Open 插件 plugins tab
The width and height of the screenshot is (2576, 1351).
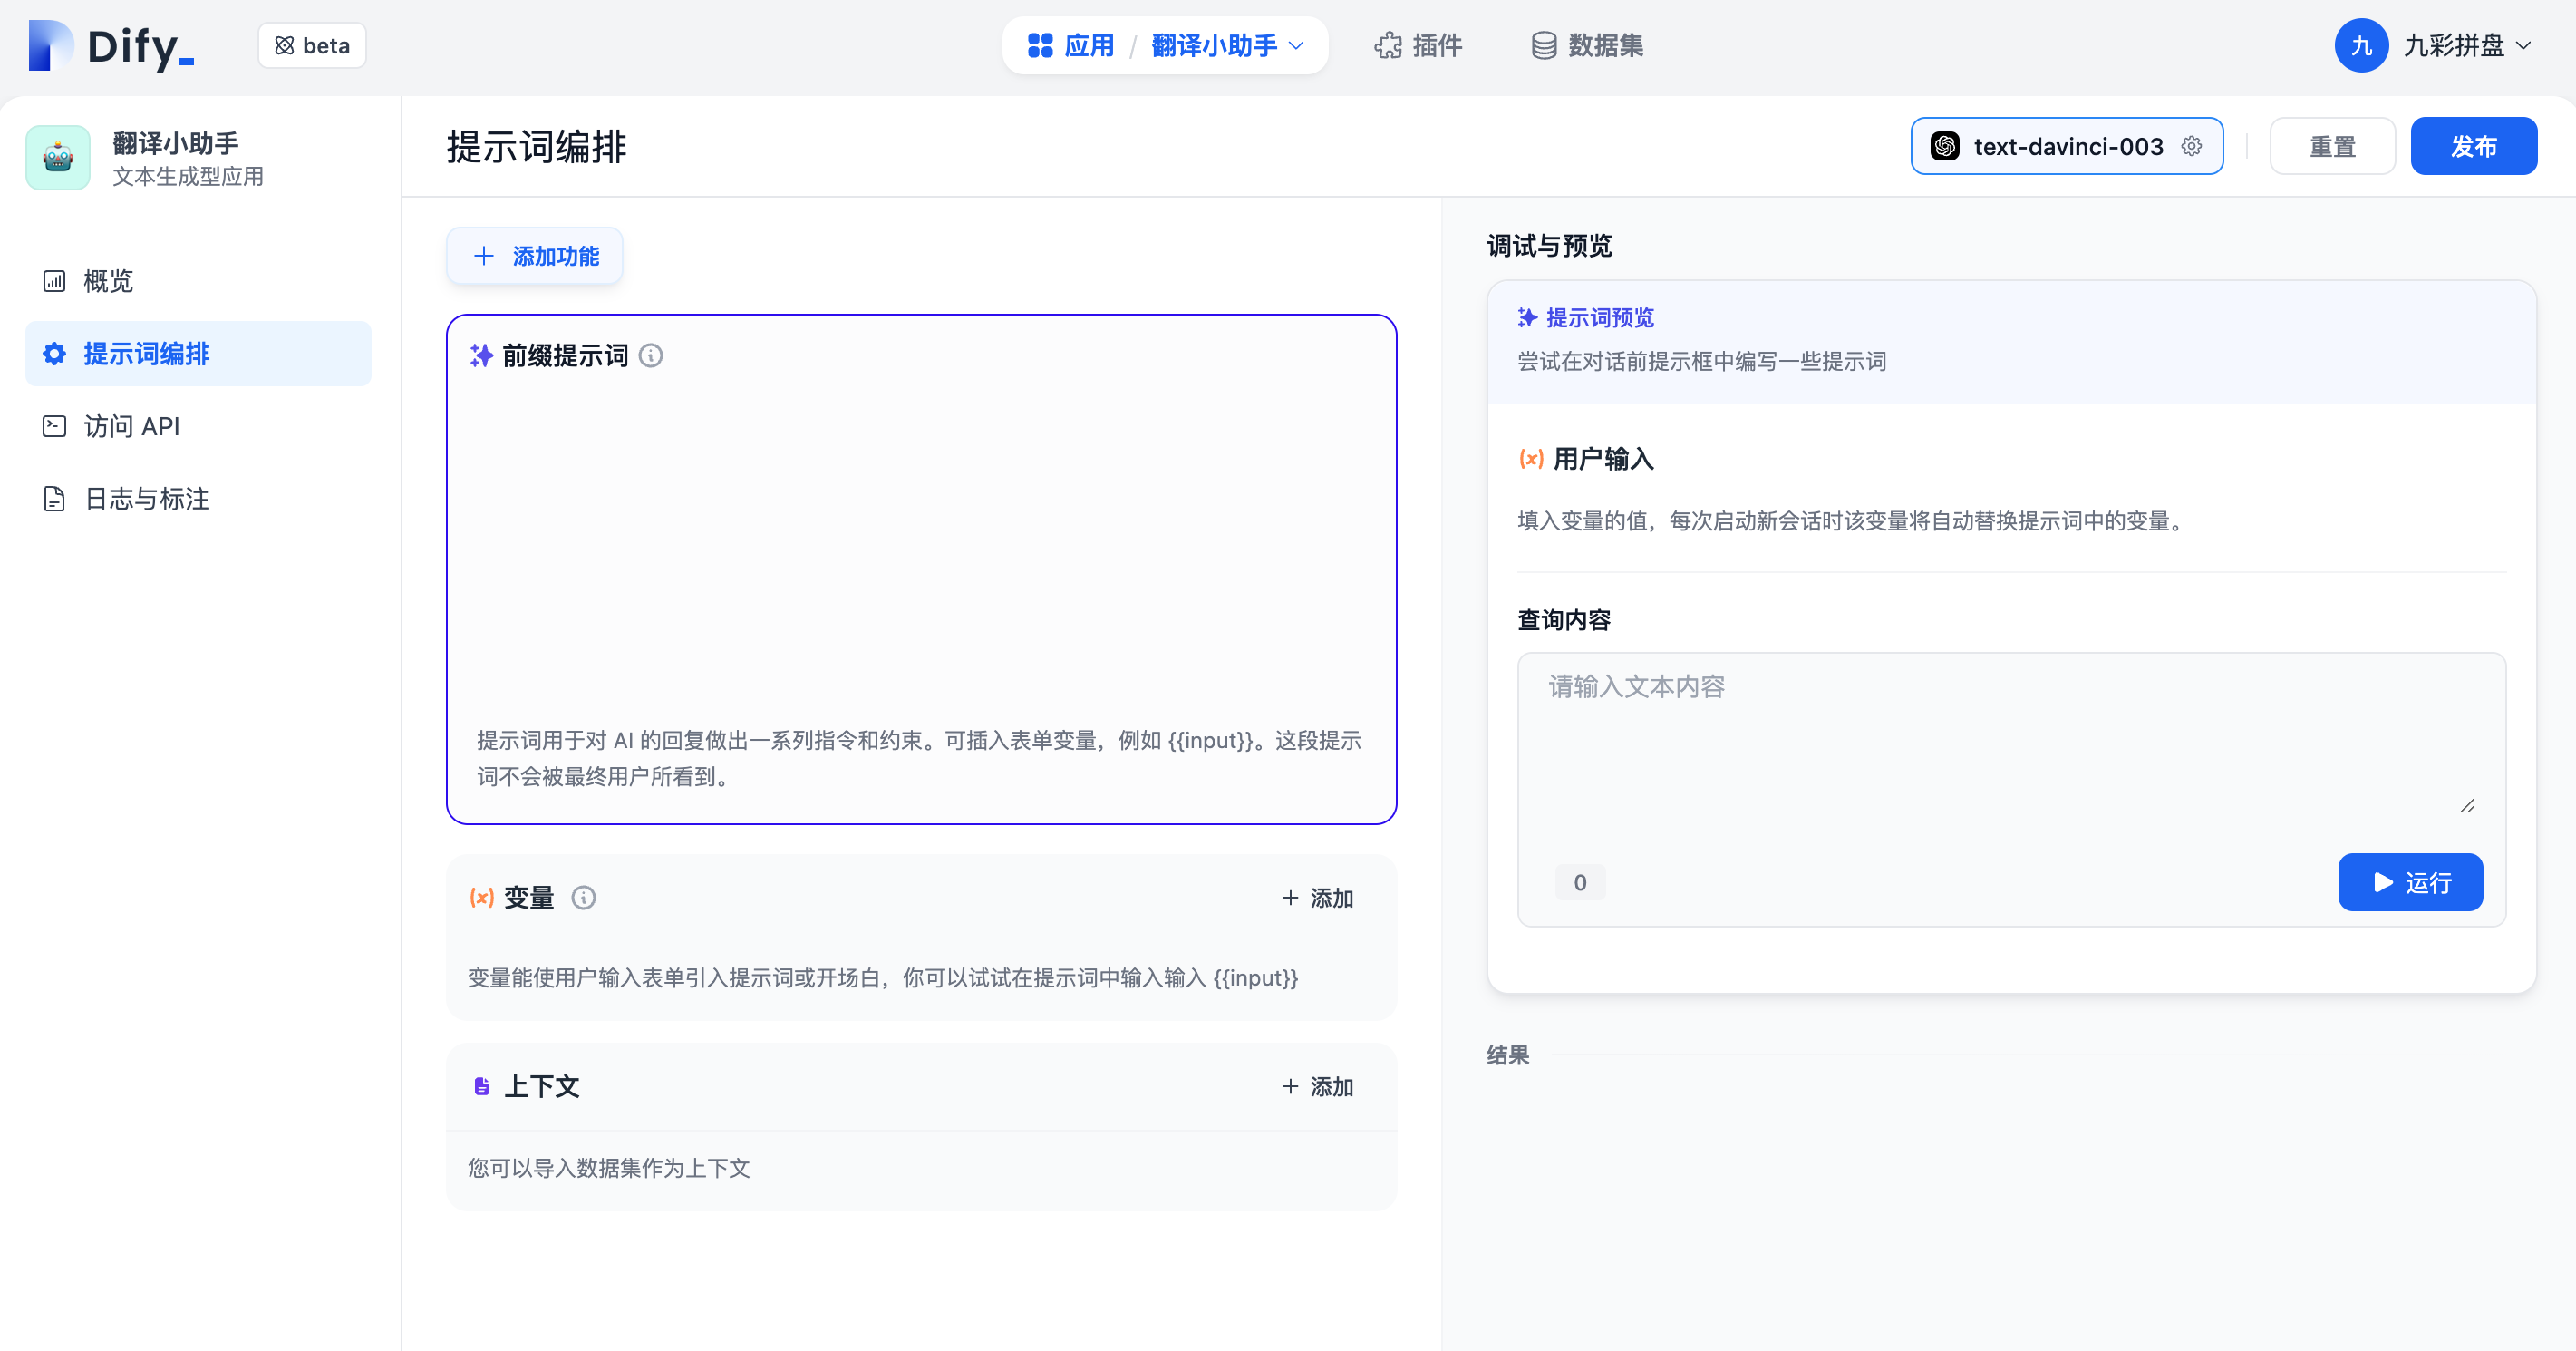[x=1418, y=46]
